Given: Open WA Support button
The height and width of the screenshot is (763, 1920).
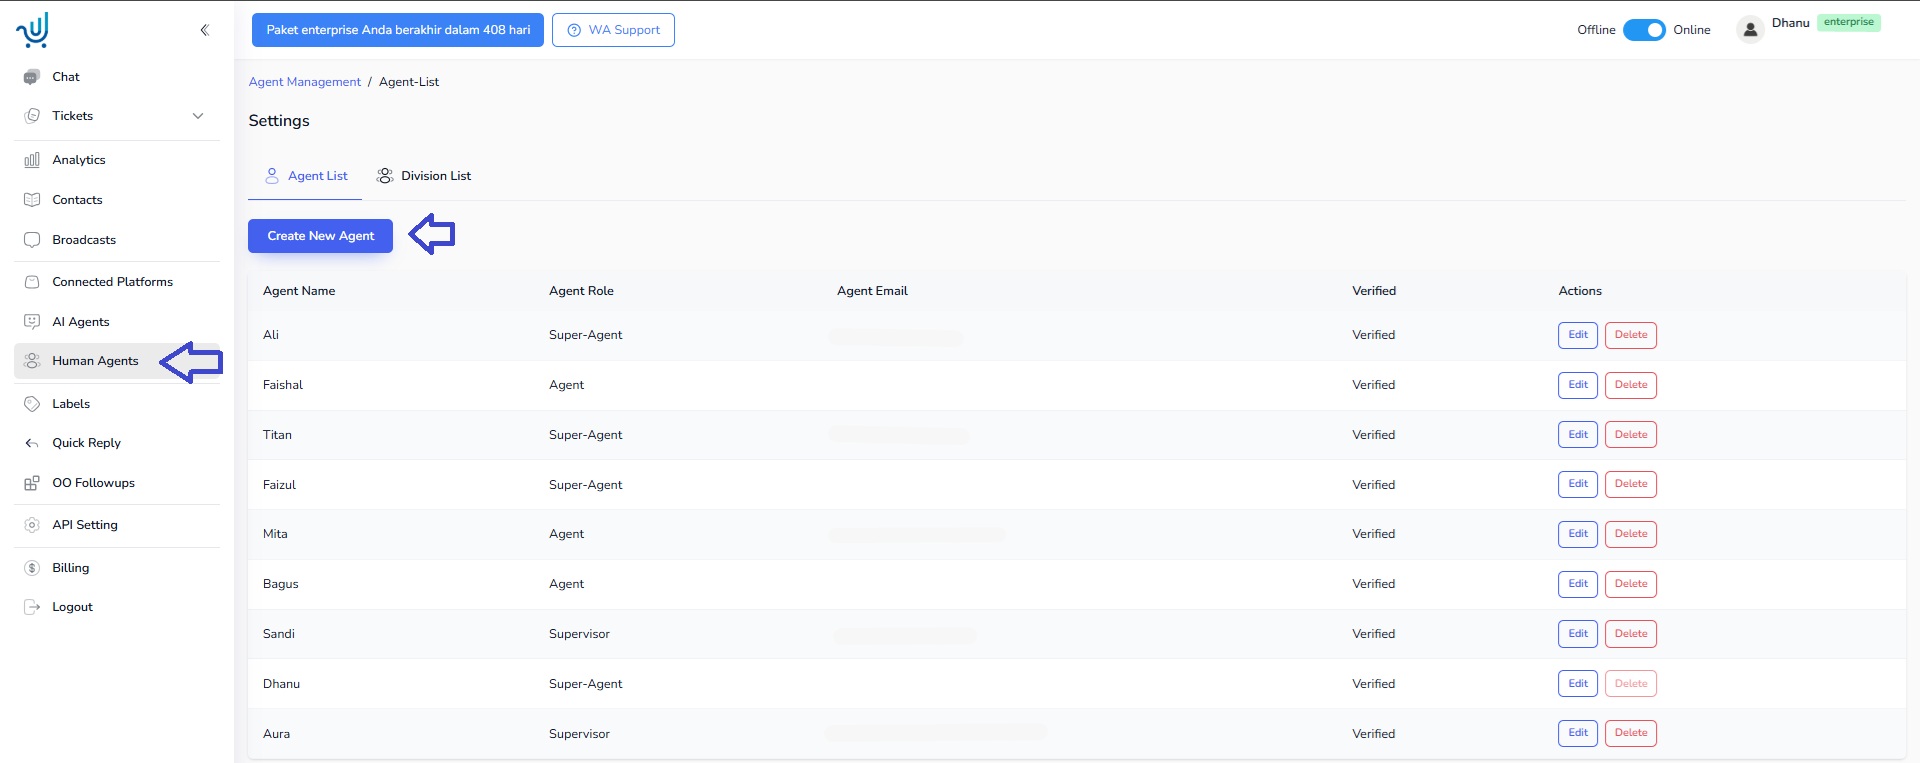Looking at the screenshot, I should click(x=613, y=30).
